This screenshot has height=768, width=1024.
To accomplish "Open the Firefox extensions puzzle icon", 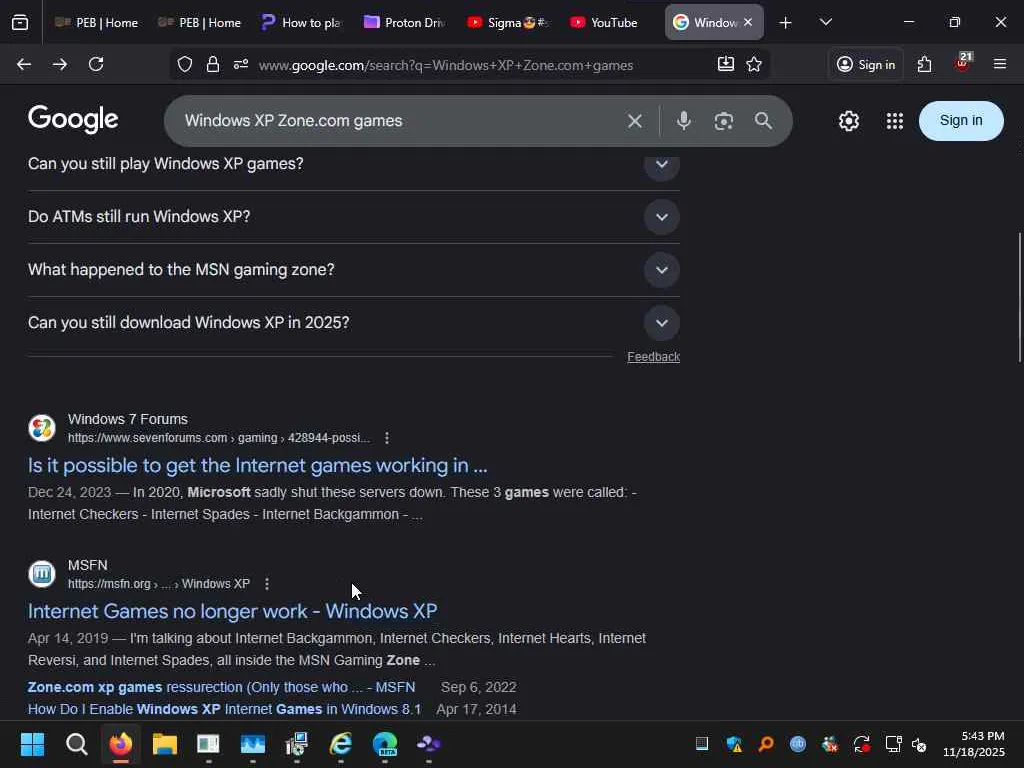I will [925, 64].
